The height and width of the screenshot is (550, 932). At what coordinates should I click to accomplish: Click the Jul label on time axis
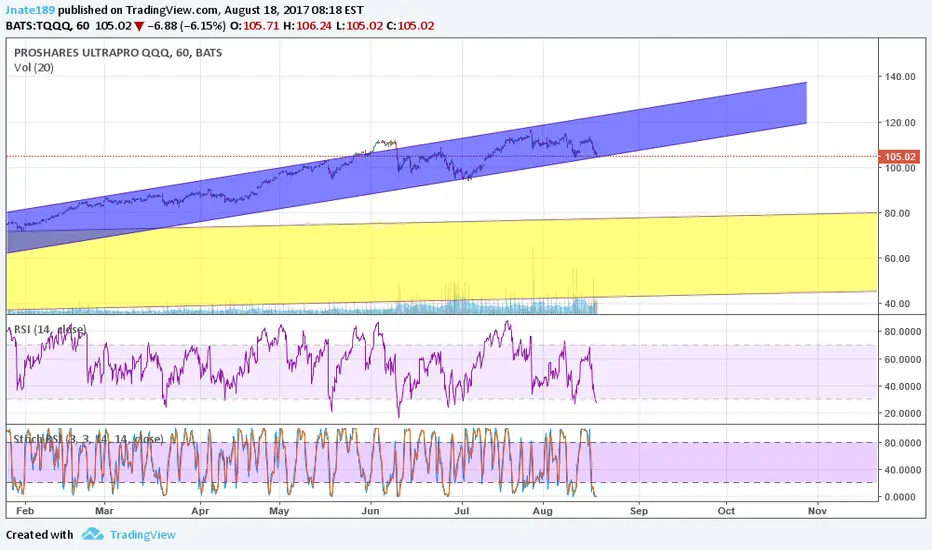pyautogui.click(x=461, y=511)
